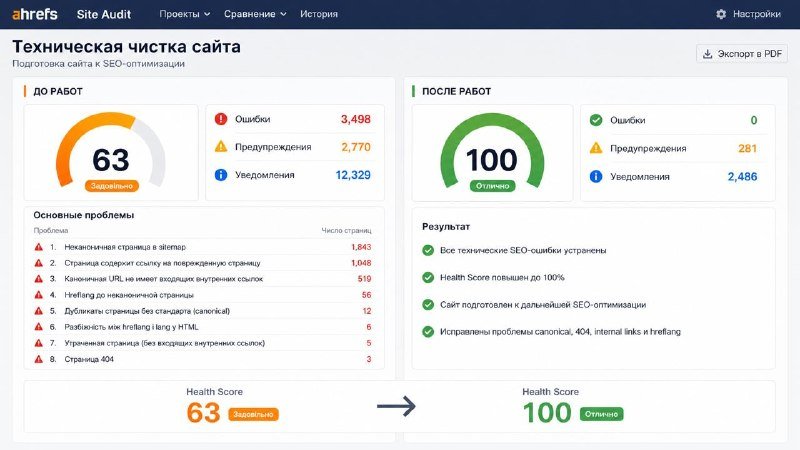Click warning icon for Страница 404 row
The image size is (800, 450).
[38, 359]
